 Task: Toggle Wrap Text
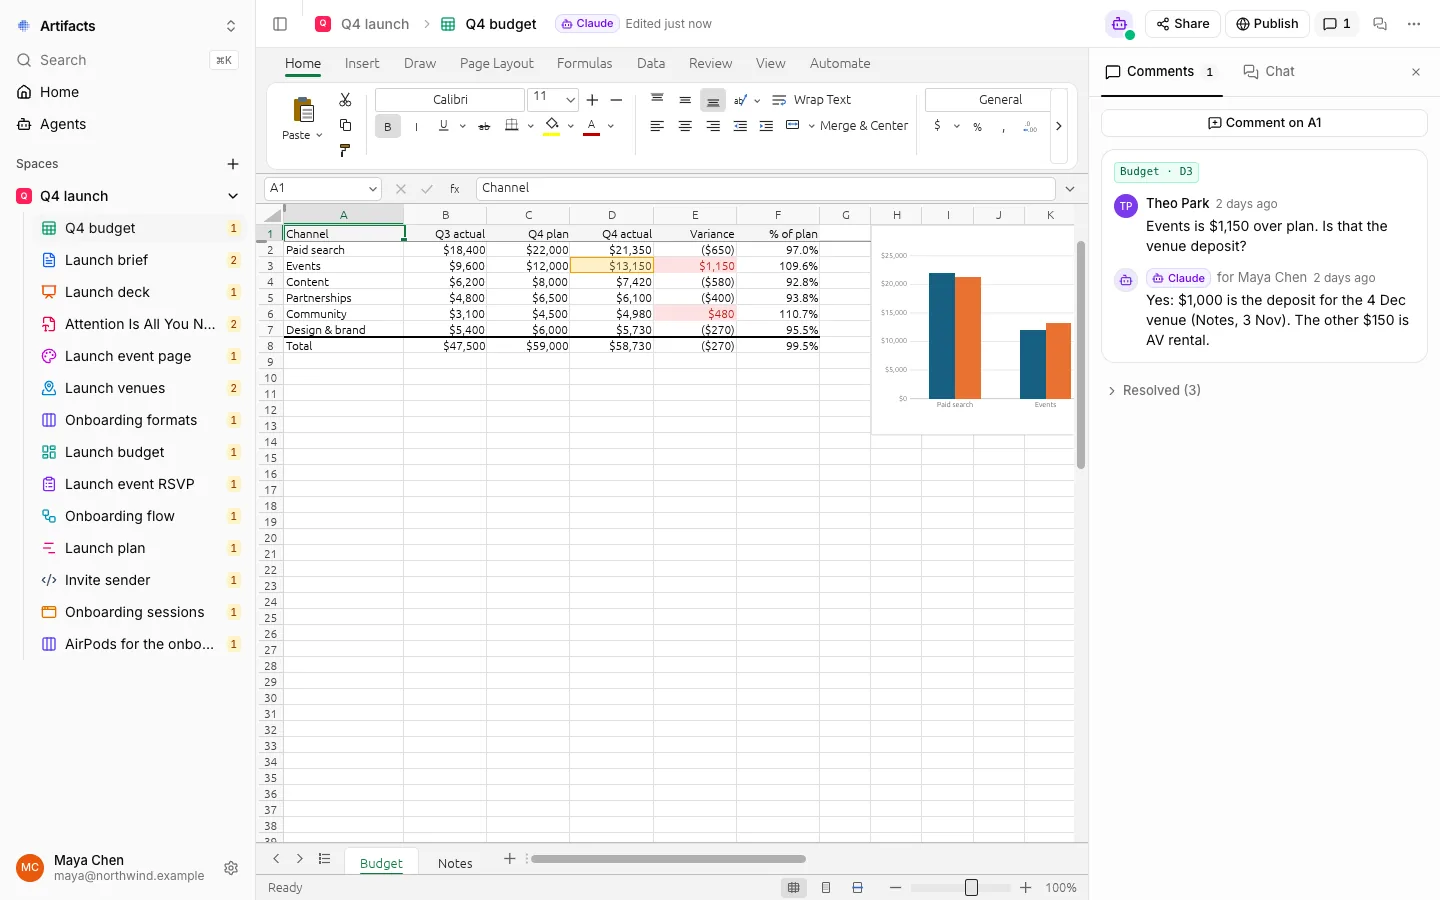[x=811, y=100]
